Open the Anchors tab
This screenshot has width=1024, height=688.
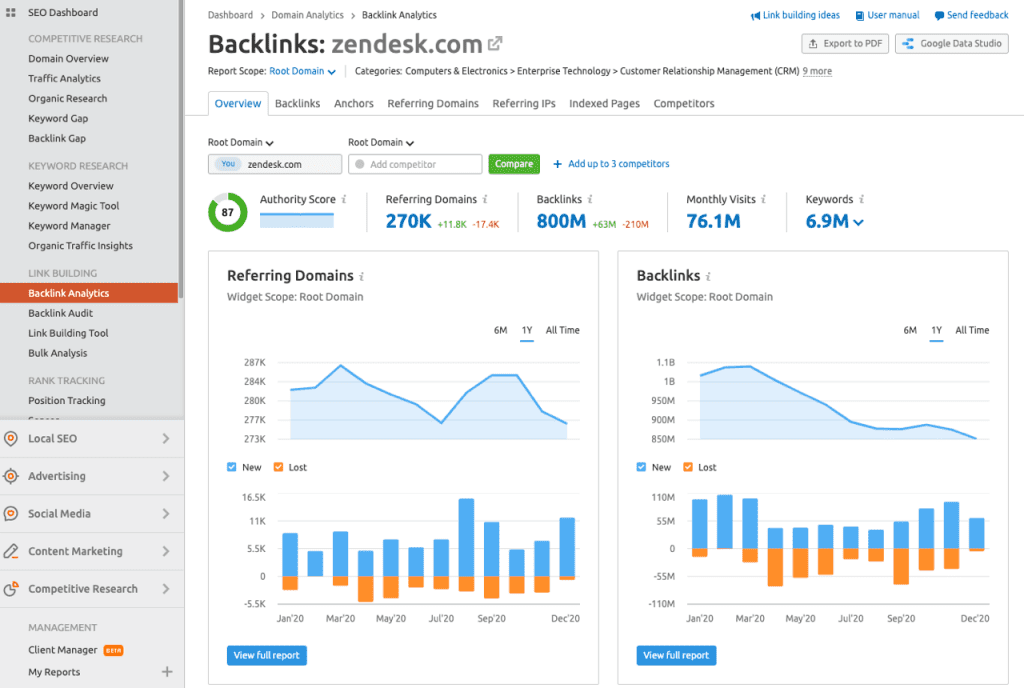coord(353,103)
